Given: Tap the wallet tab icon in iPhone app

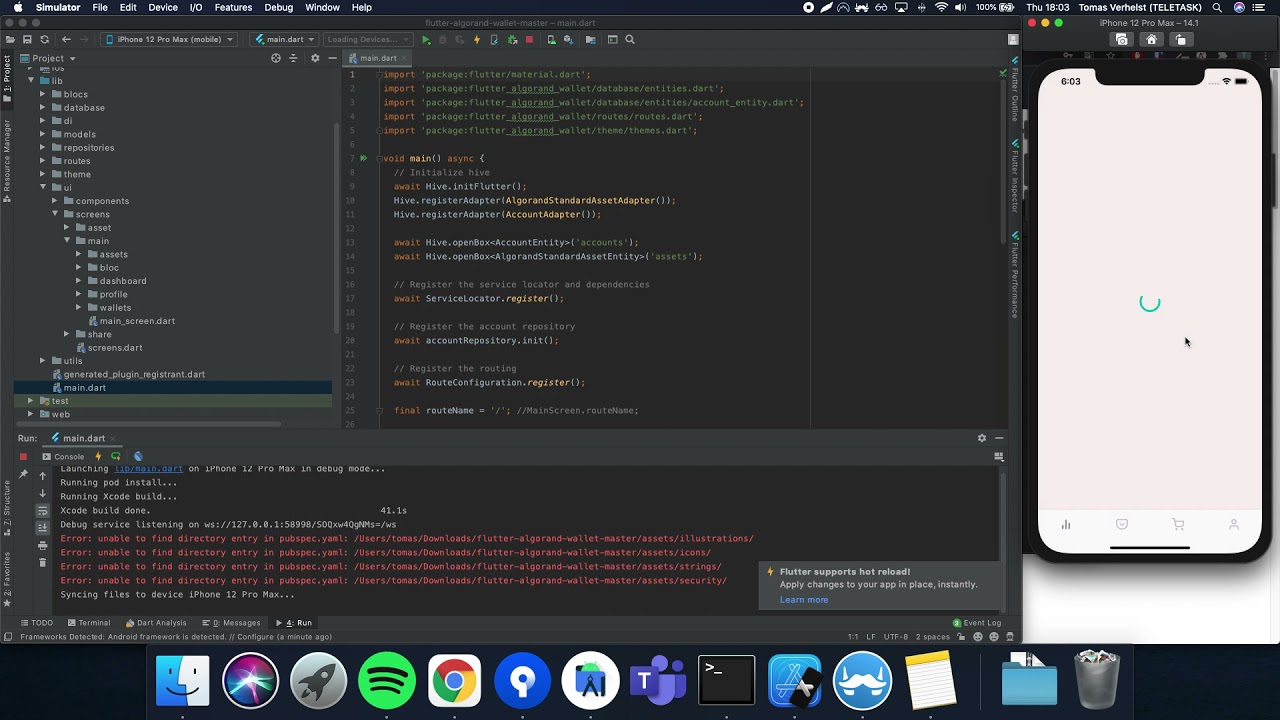Looking at the screenshot, I should click(1122, 525).
